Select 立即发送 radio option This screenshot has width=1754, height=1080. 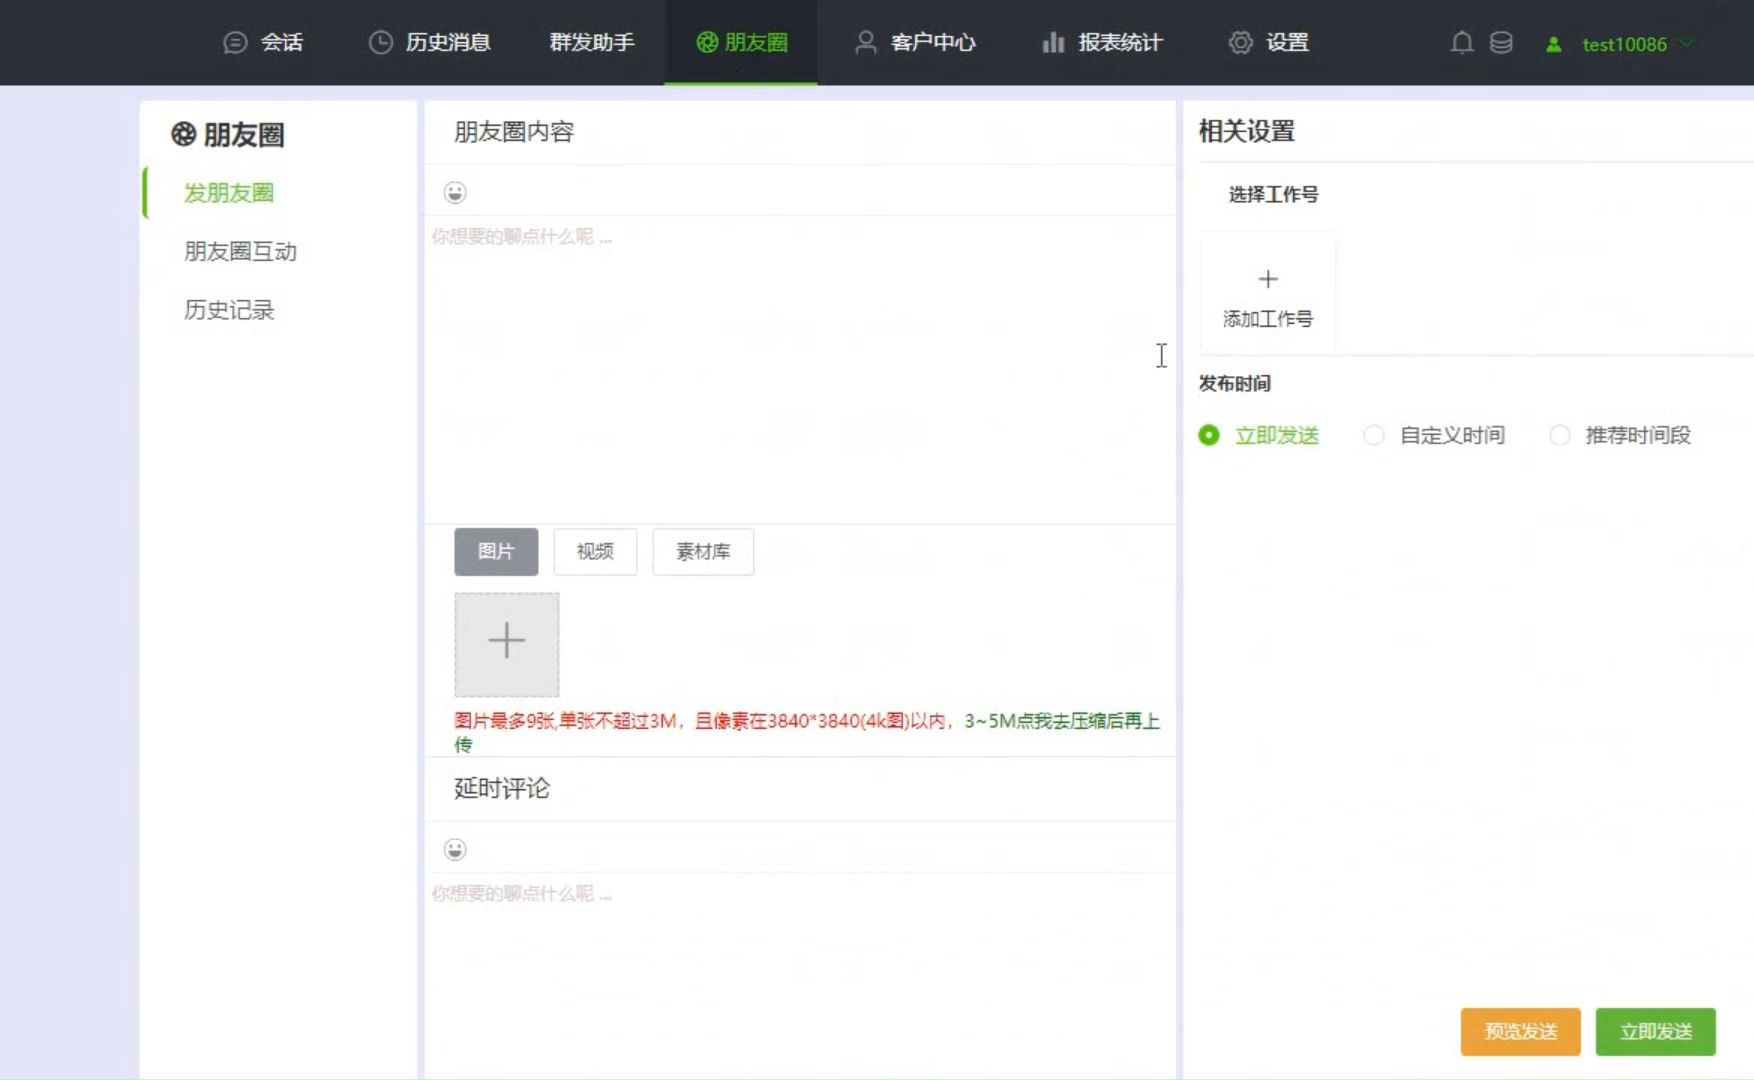pyautogui.click(x=1209, y=435)
